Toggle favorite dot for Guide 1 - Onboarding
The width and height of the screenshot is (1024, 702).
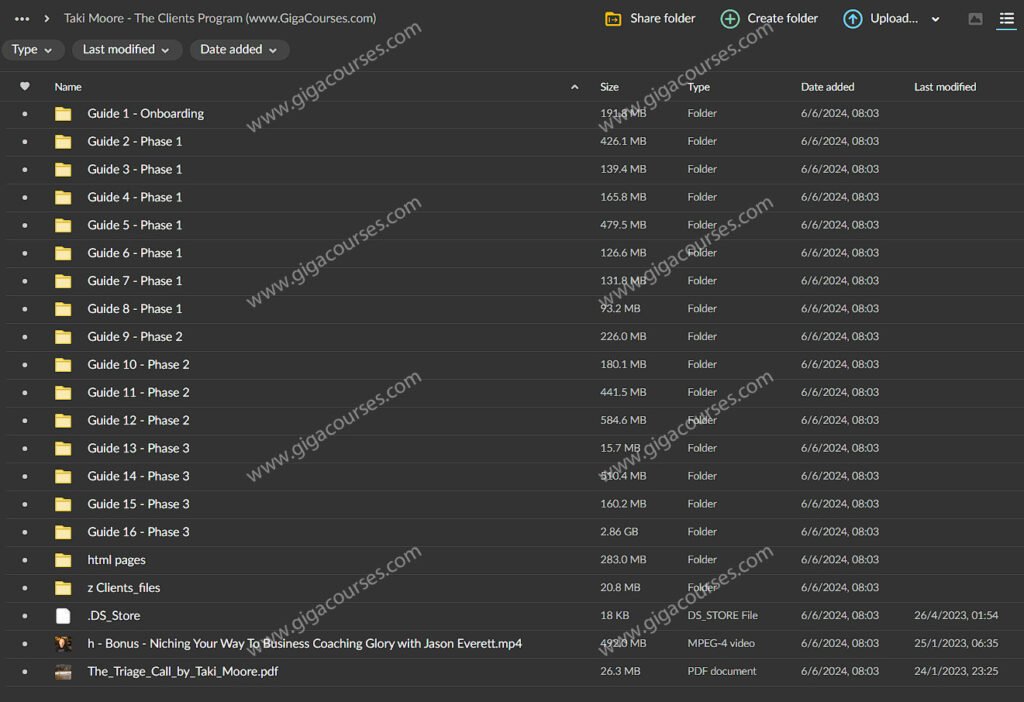(x=25, y=114)
